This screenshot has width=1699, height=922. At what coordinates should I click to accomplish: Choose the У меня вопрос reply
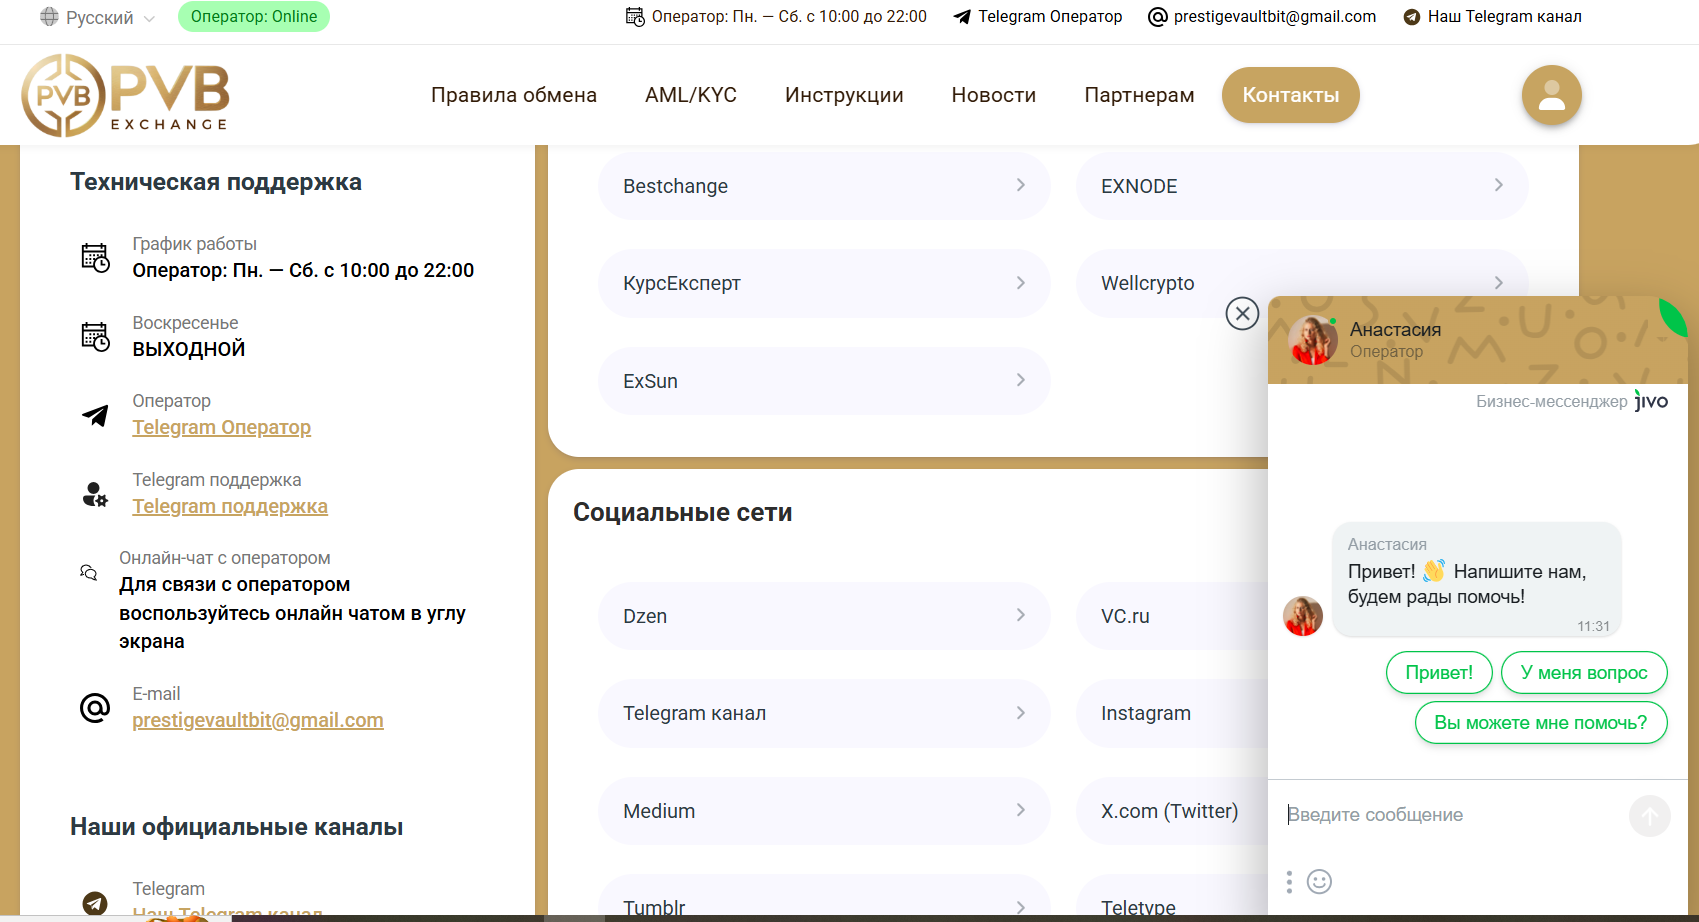(1584, 672)
